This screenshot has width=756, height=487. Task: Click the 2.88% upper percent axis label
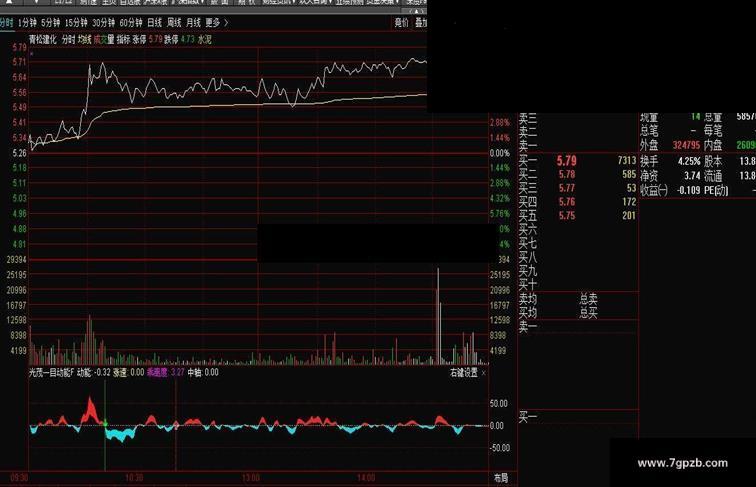click(x=500, y=122)
